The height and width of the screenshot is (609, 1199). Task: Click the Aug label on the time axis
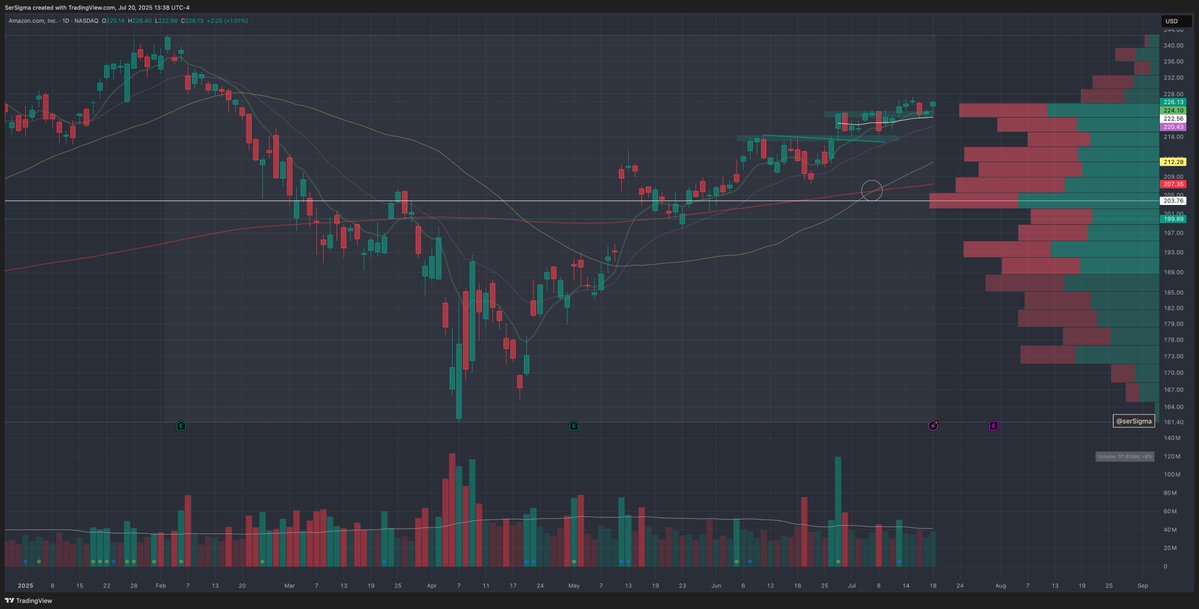(x=1000, y=585)
